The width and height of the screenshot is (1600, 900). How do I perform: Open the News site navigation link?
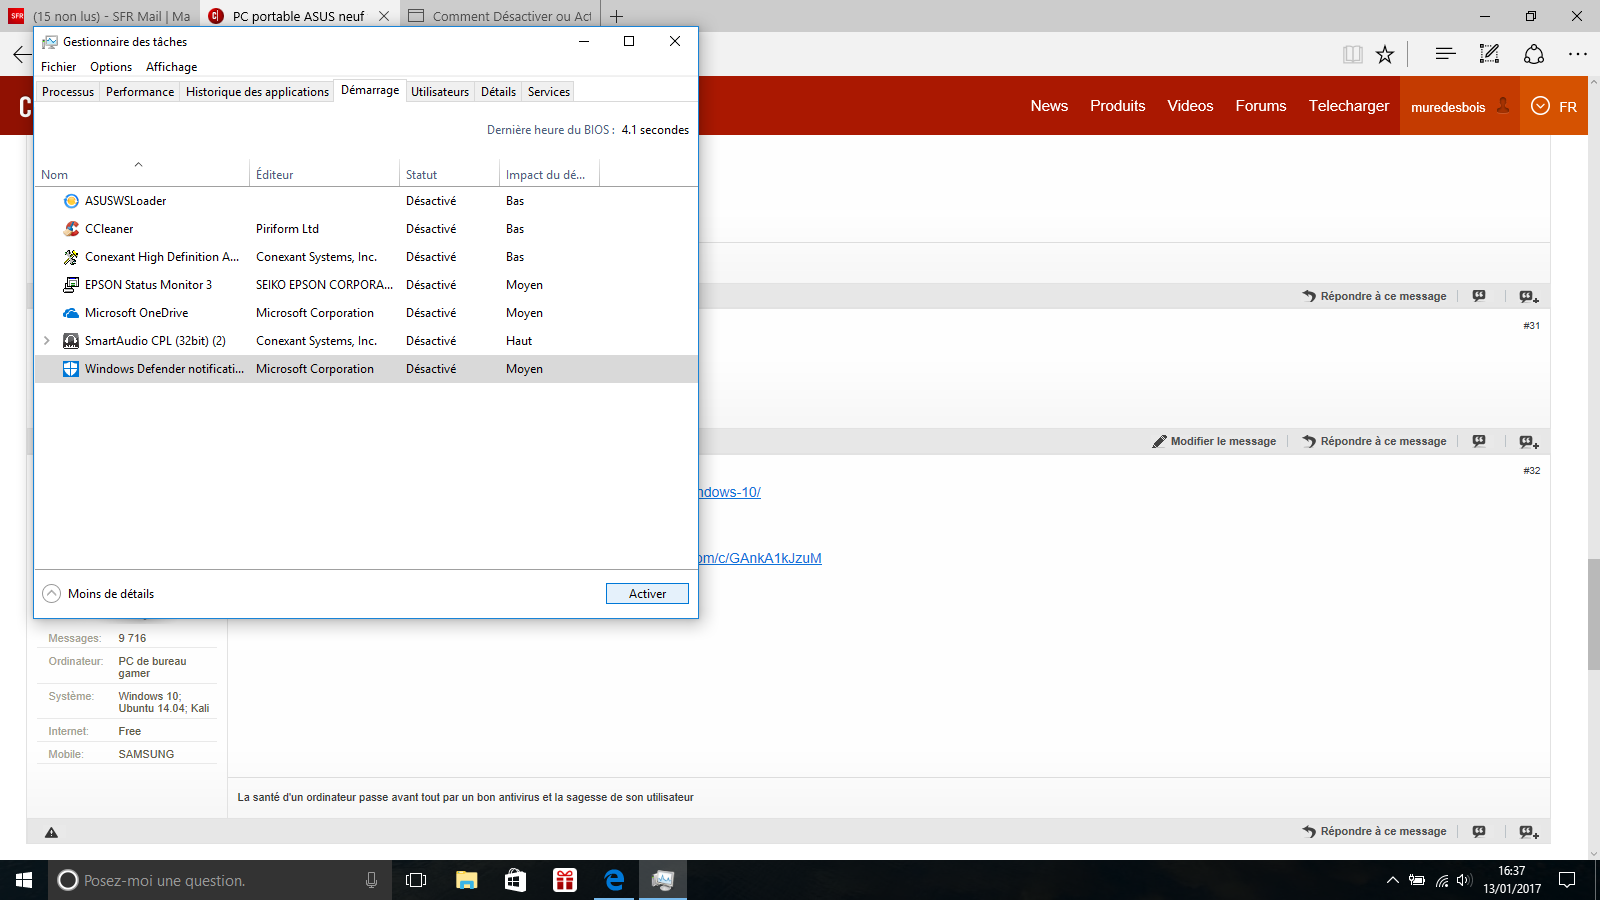click(1049, 106)
